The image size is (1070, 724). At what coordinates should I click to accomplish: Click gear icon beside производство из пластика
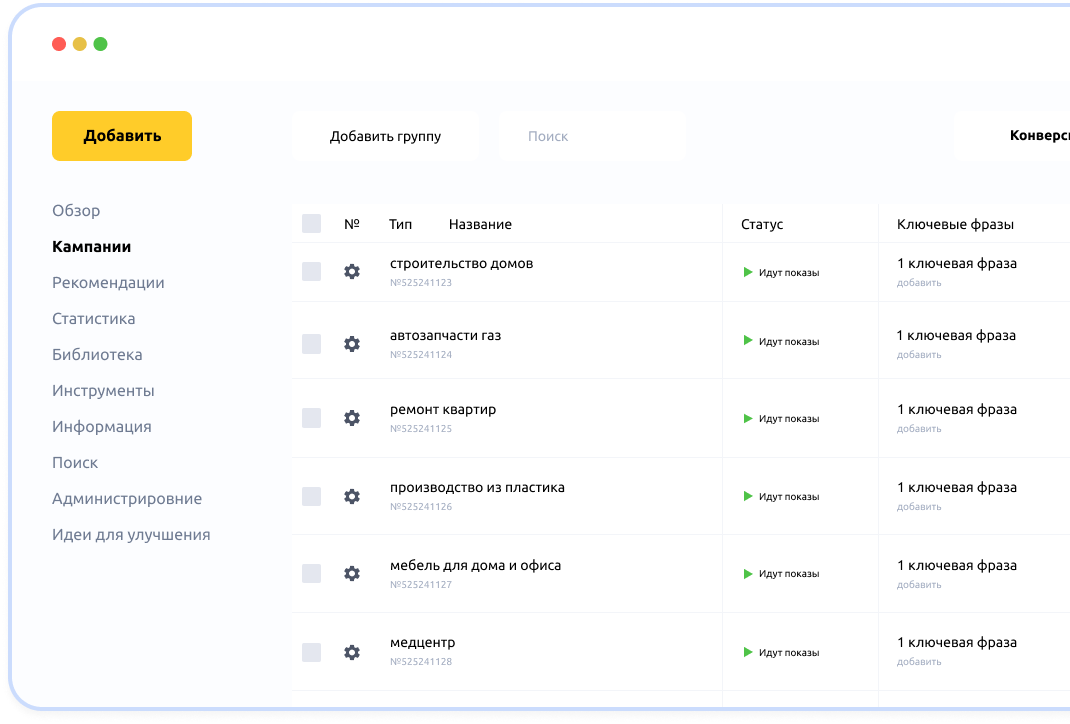pos(352,496)
